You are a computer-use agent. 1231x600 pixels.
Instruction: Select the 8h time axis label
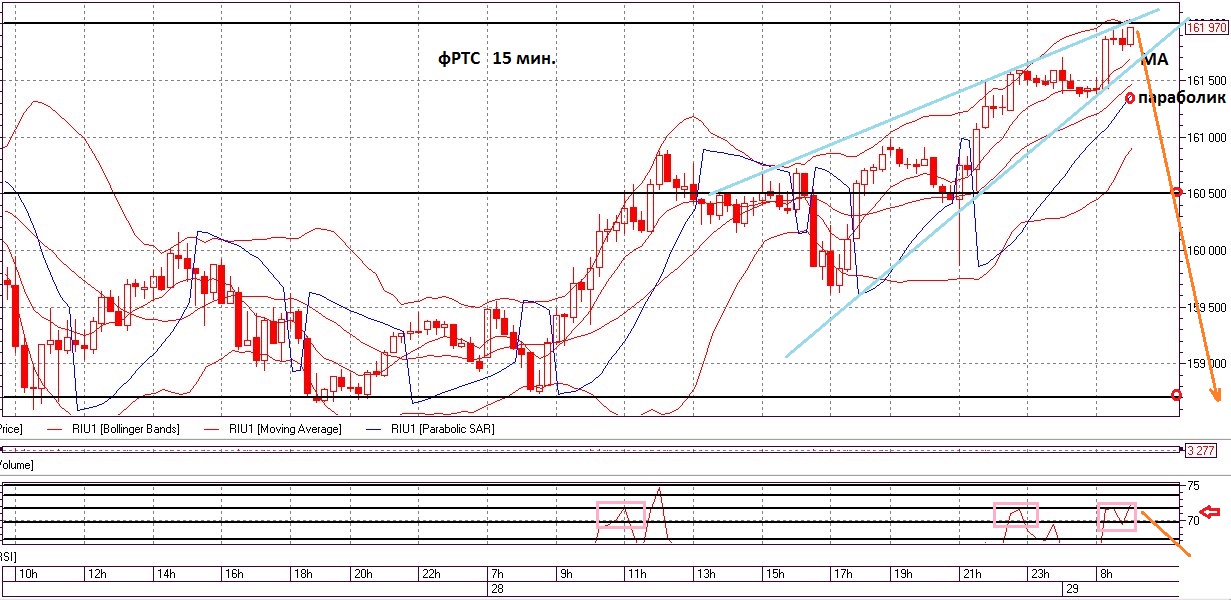point(1104,574)
